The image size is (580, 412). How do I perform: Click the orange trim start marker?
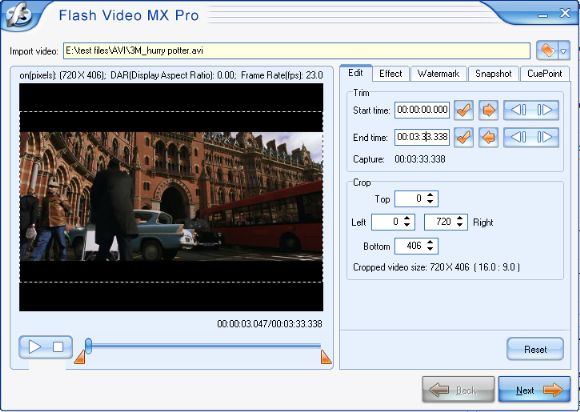tap(80, 357)
